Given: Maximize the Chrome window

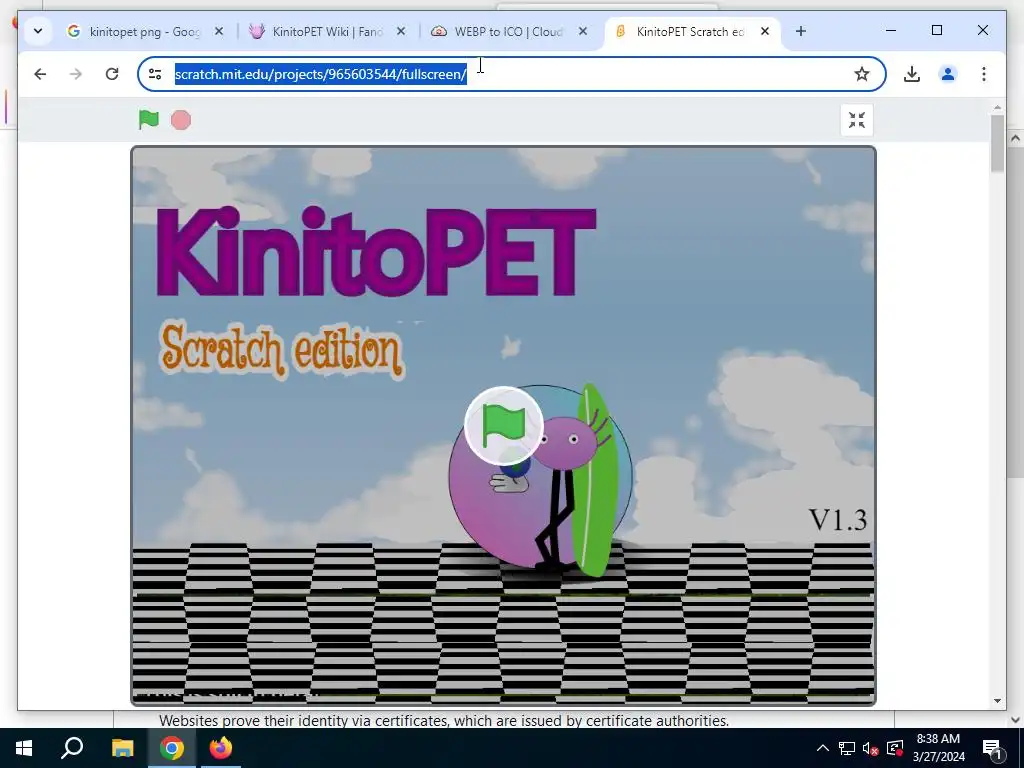Looking at the screenshot, I should [x=936, y=31].
